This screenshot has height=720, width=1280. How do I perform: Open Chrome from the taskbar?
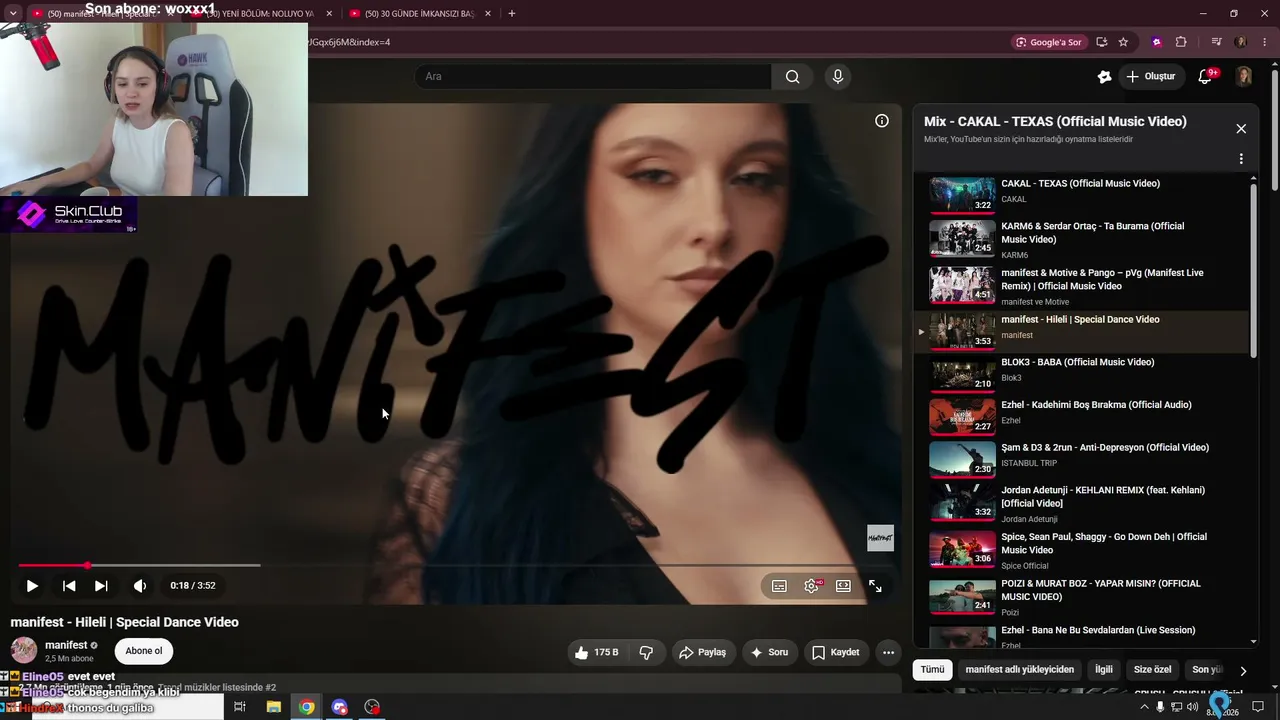pyautogui.click(x=306, y=707)
